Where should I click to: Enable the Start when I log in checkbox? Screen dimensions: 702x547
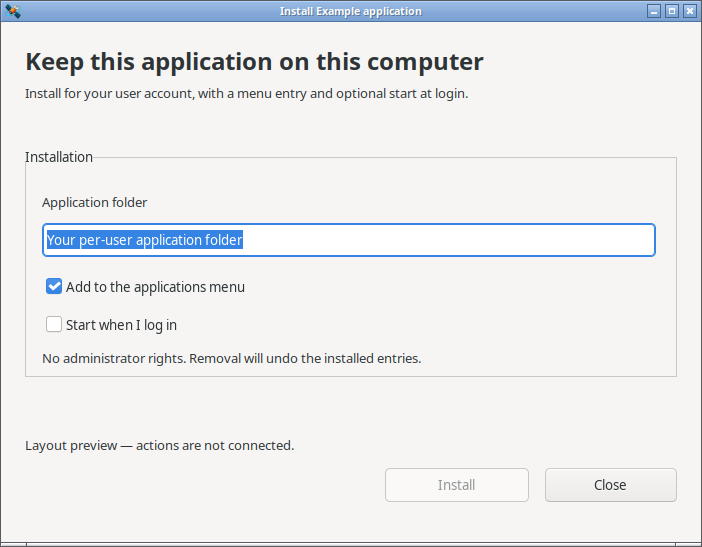(x=54, y=324)
